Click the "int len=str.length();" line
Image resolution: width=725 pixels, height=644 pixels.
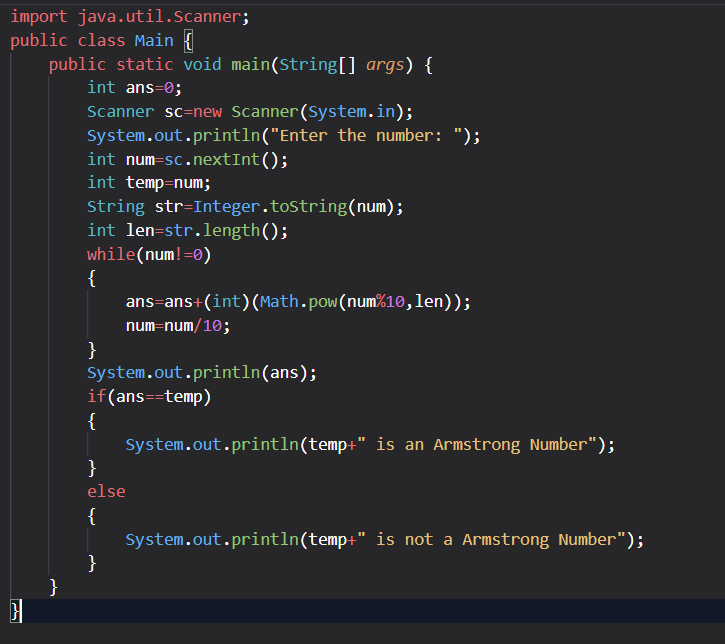(x=187, y=231)
